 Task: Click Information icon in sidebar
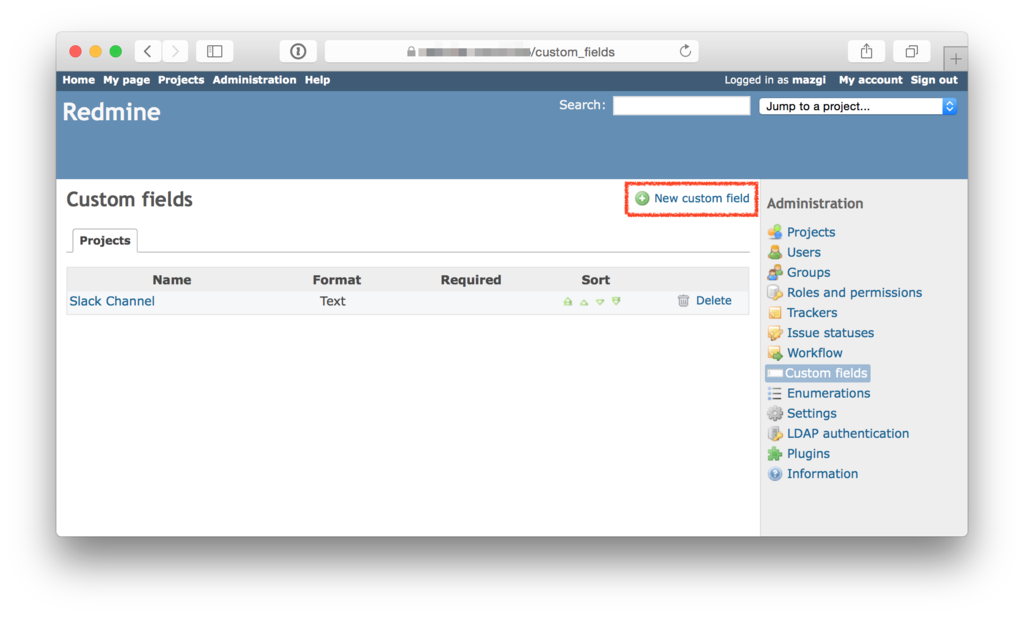(775, 474)
